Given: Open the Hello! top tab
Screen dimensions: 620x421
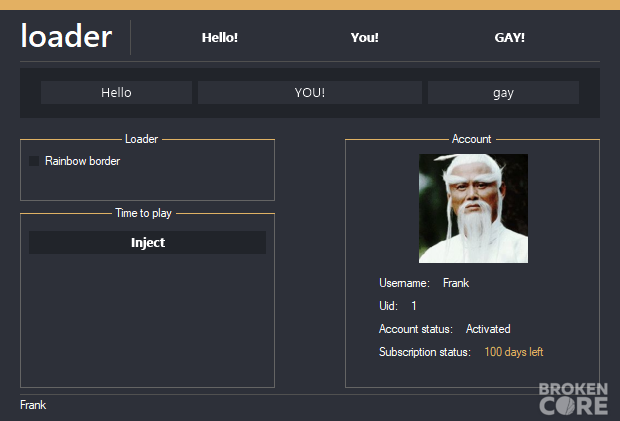Looking at the screenshot, I should pyautogui.click(x=220, y=38).
